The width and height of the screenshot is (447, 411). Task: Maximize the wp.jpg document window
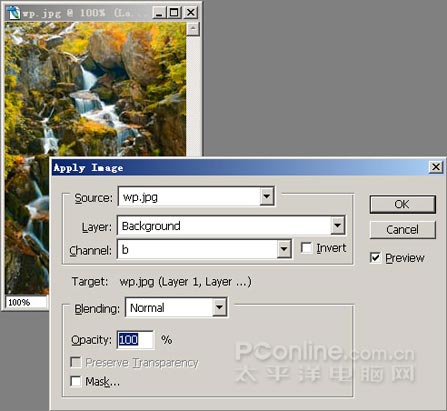coord(174,13)
